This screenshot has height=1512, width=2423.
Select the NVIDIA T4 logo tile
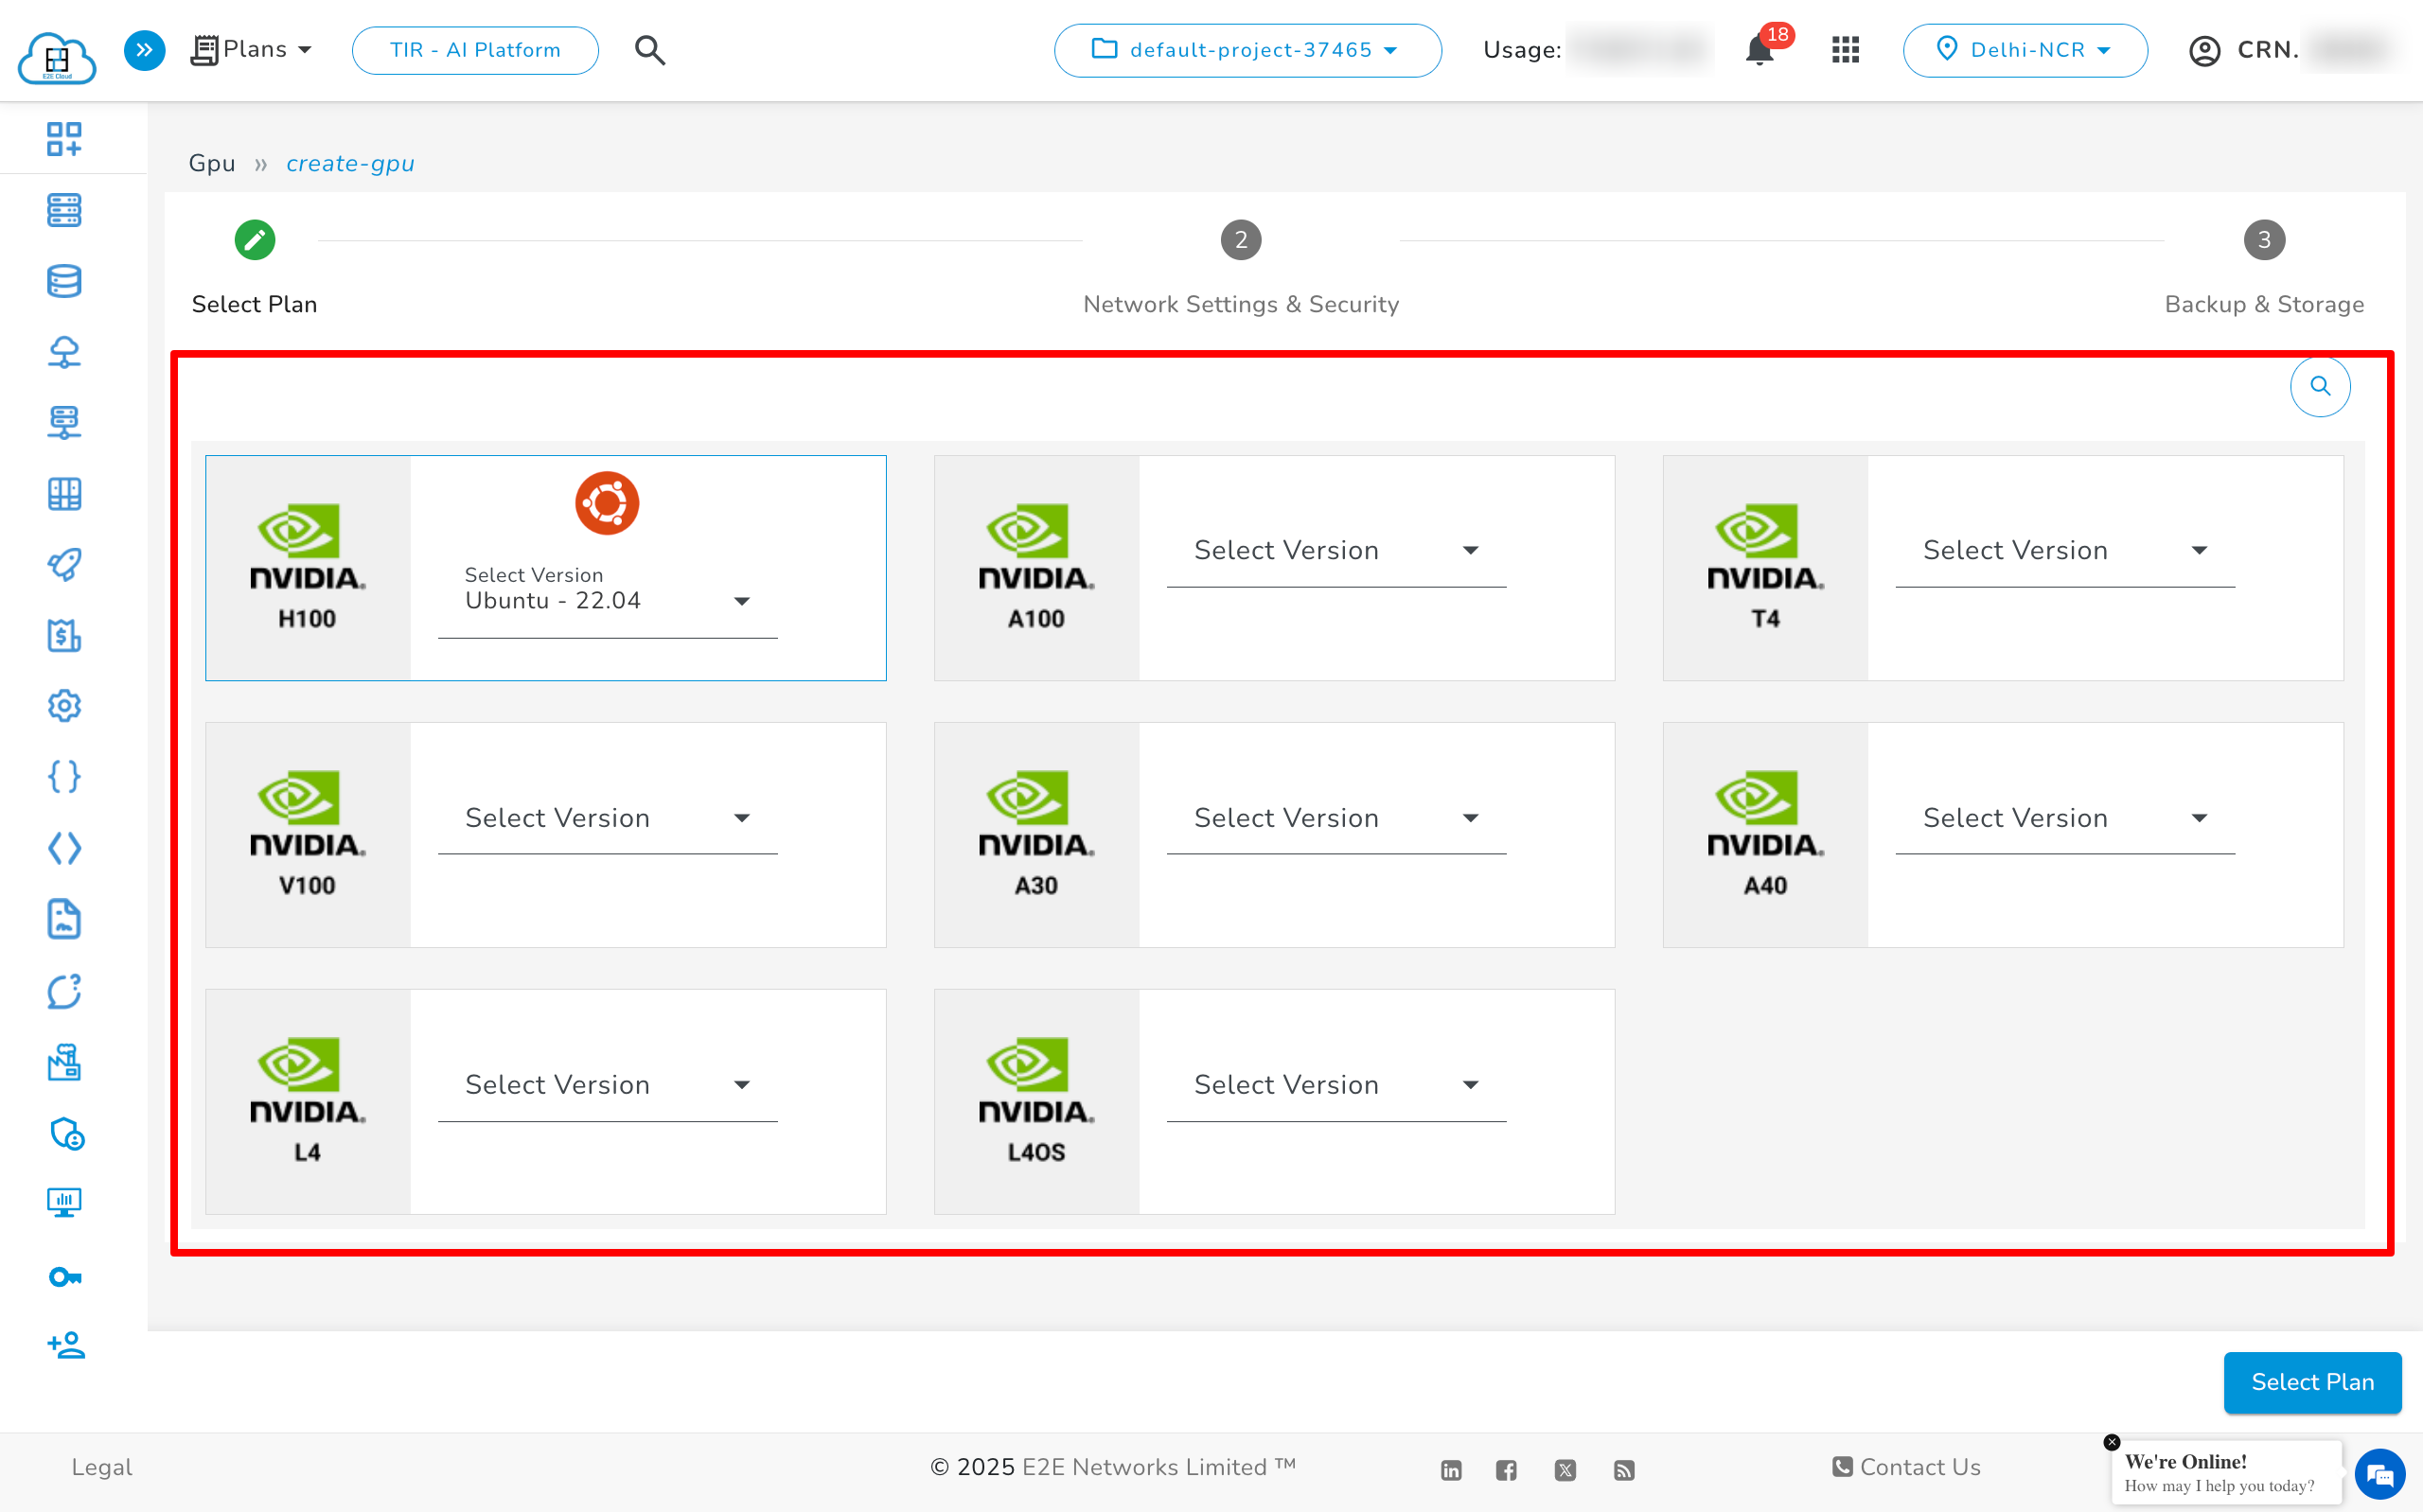coord(1765,567)
